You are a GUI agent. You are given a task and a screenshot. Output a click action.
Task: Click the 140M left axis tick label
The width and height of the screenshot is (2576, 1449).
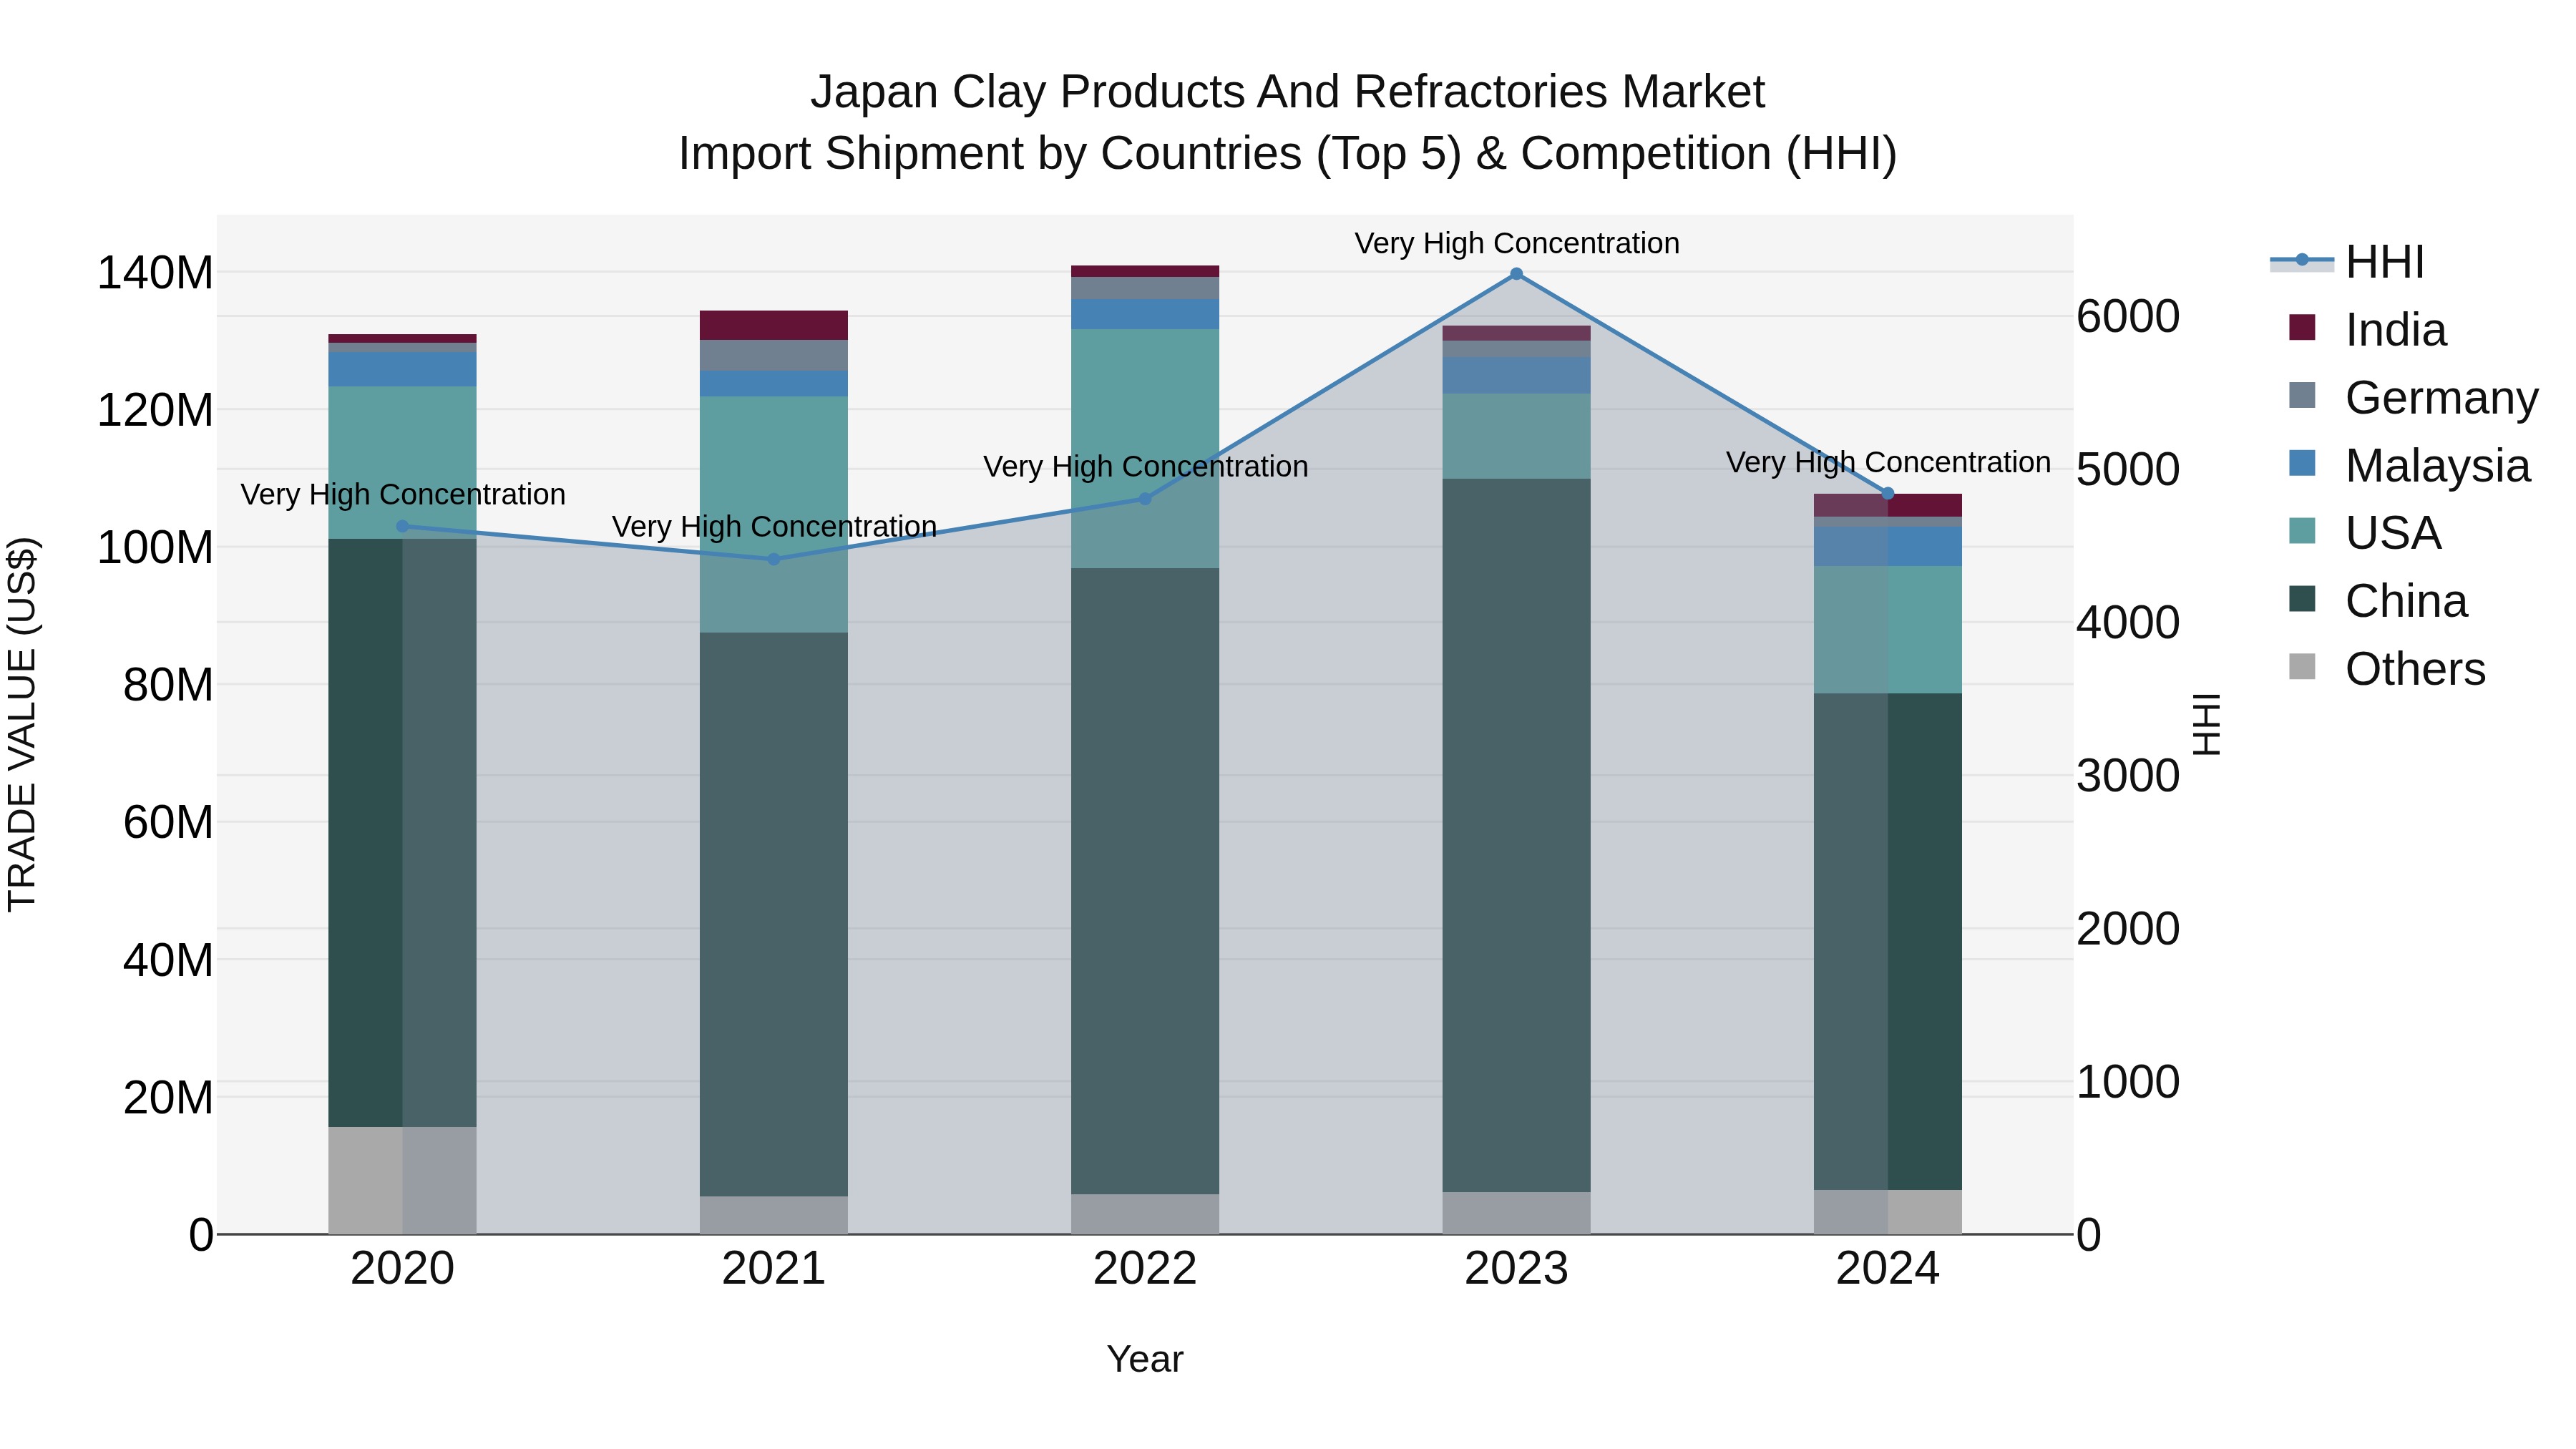coord(155,273)
